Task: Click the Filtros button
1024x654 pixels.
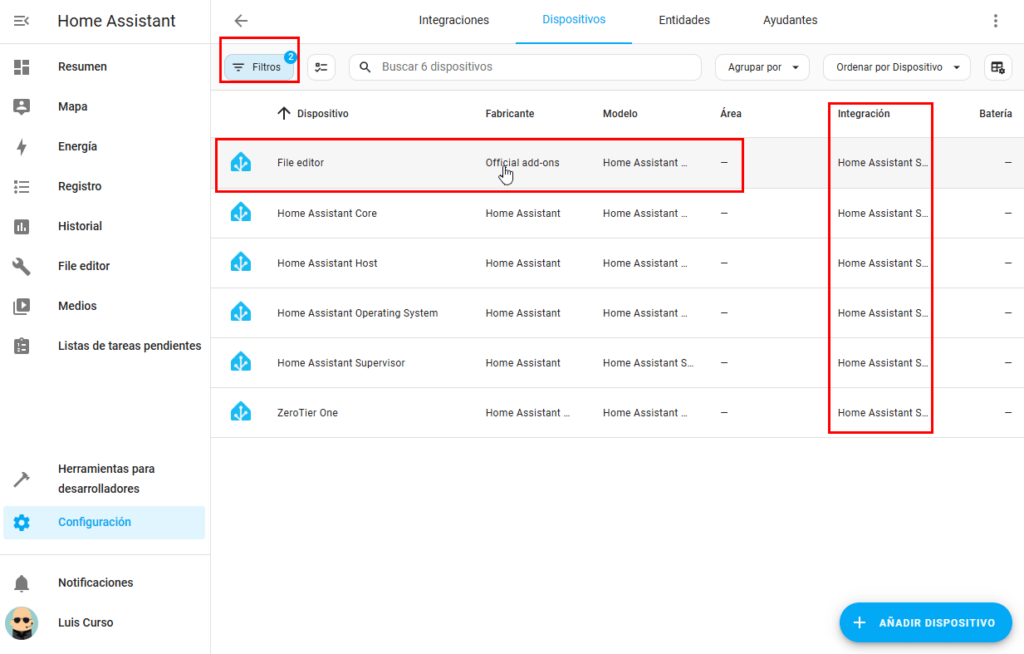Action: pos(258,67)
